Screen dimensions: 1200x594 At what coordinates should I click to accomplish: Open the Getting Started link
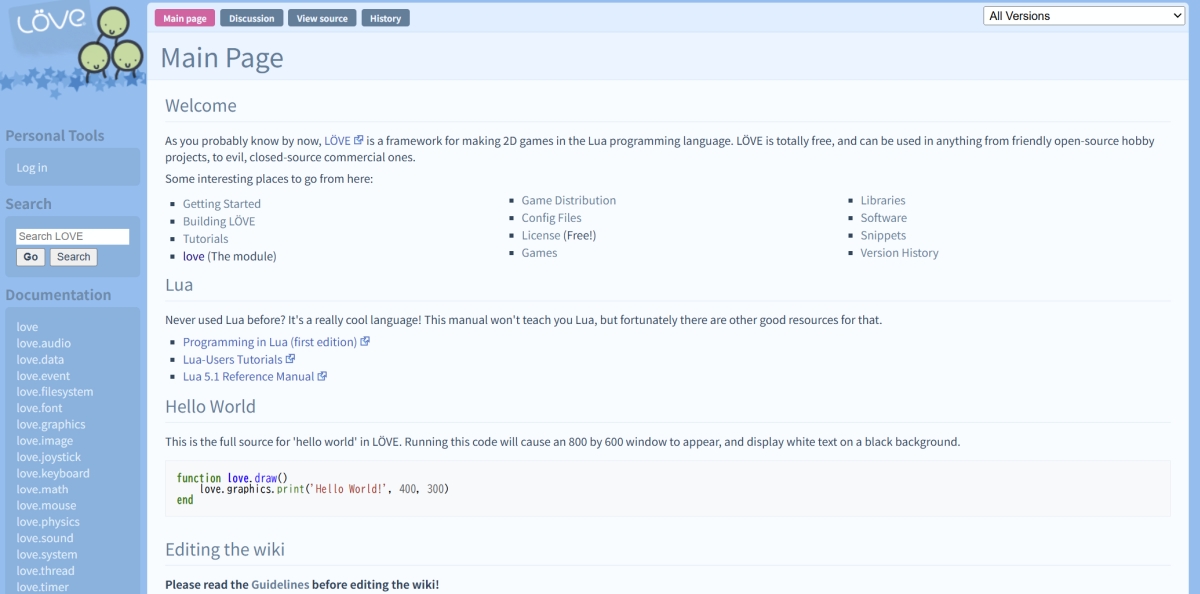(x=221, y=204)
